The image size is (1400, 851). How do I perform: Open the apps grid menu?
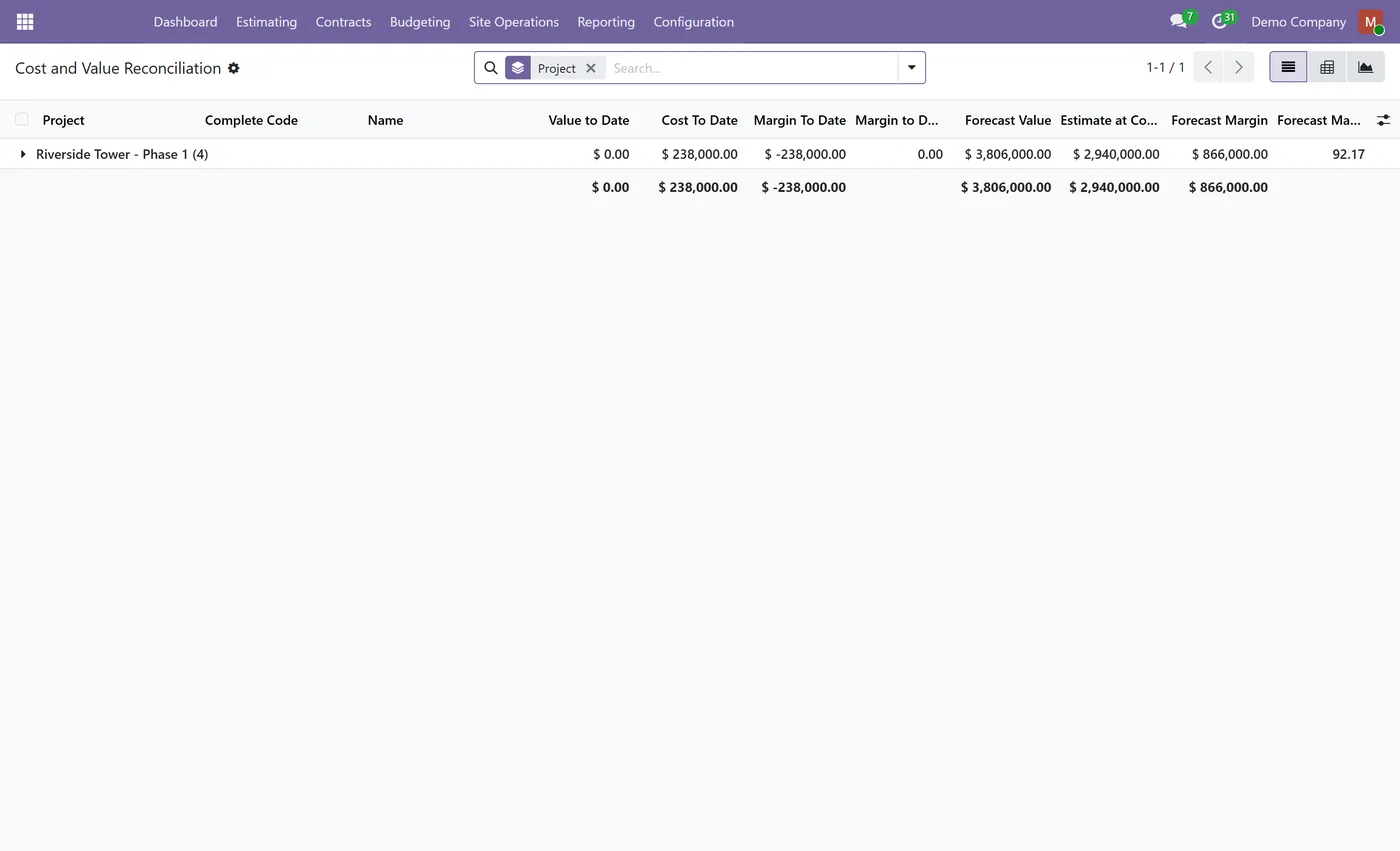[25, 21]
